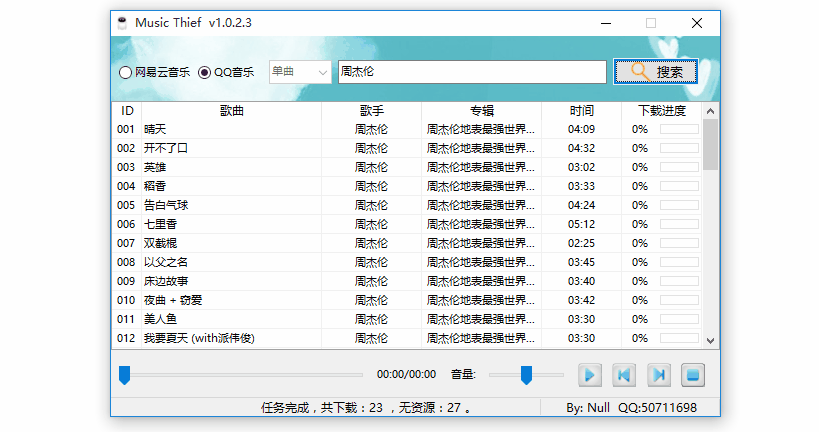Skip to the next track
Image resolution: width=819 pixels, height=432 pixels.
pyautogui.click(x=659, y=375)
